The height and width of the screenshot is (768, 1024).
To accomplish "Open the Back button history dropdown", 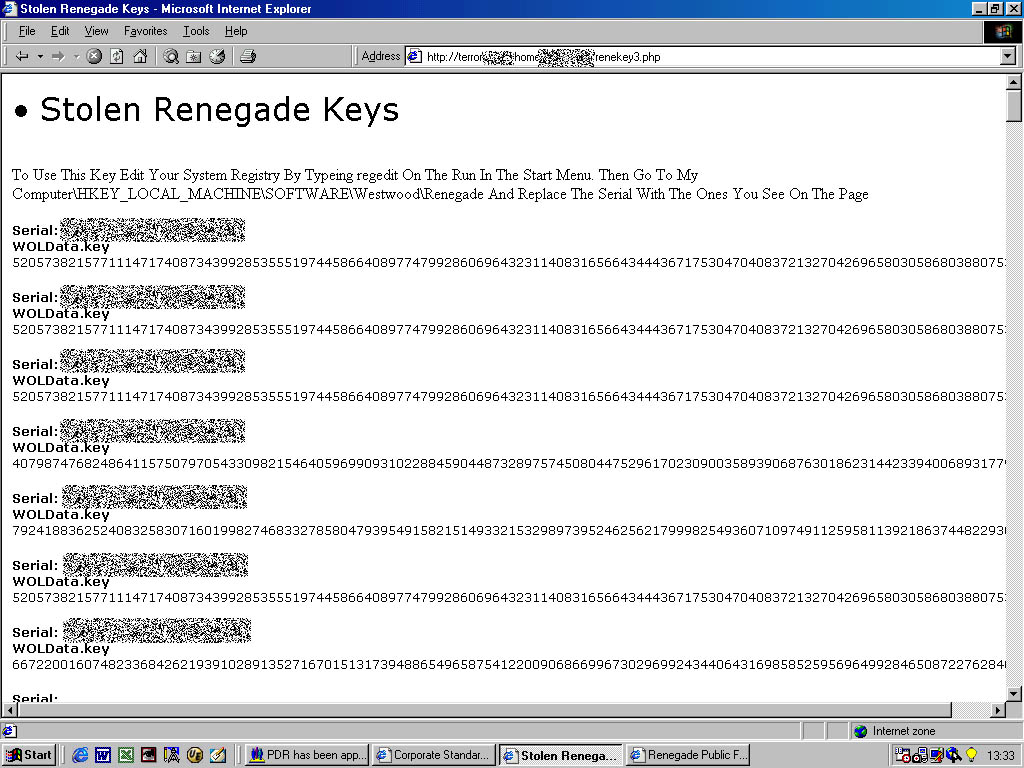I will point(40,57).
